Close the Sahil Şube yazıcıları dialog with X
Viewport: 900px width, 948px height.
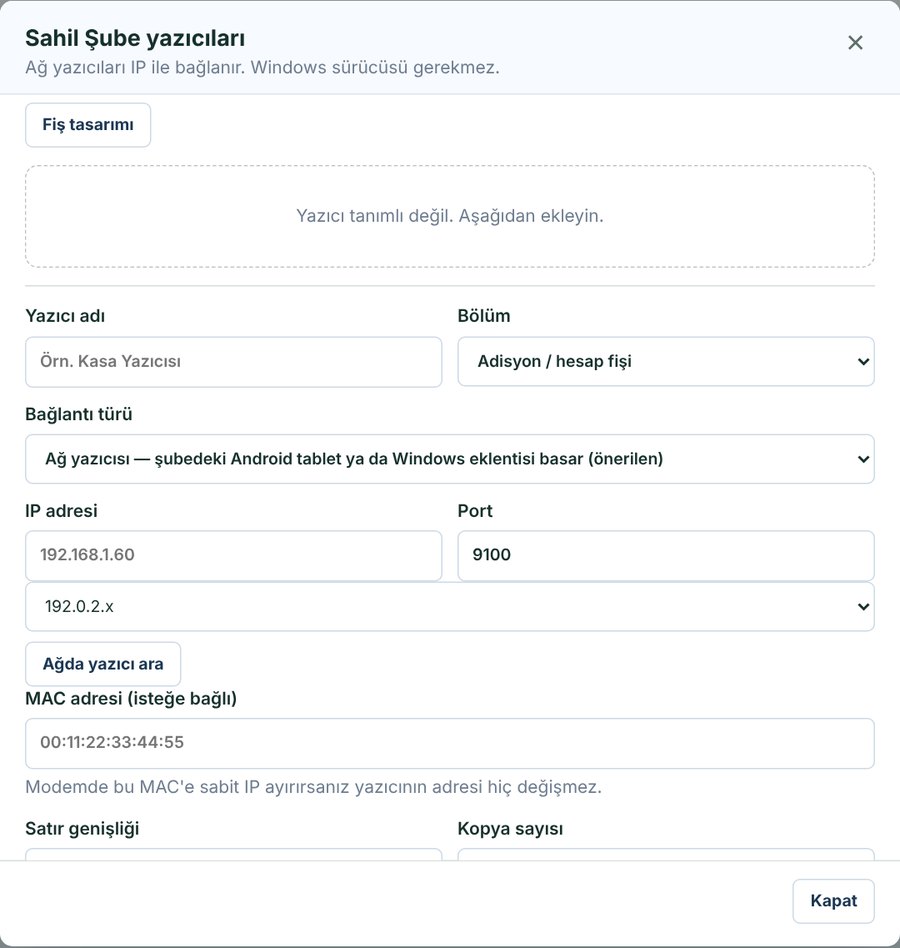(x=855, y=42)
